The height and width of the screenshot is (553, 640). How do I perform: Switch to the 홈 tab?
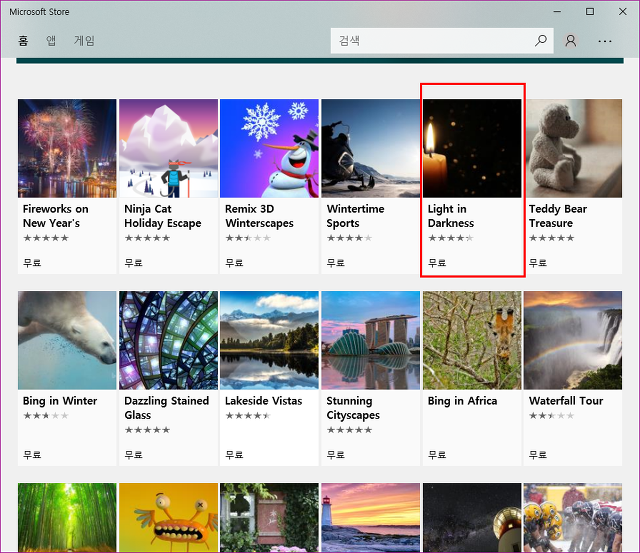(23, 40)
